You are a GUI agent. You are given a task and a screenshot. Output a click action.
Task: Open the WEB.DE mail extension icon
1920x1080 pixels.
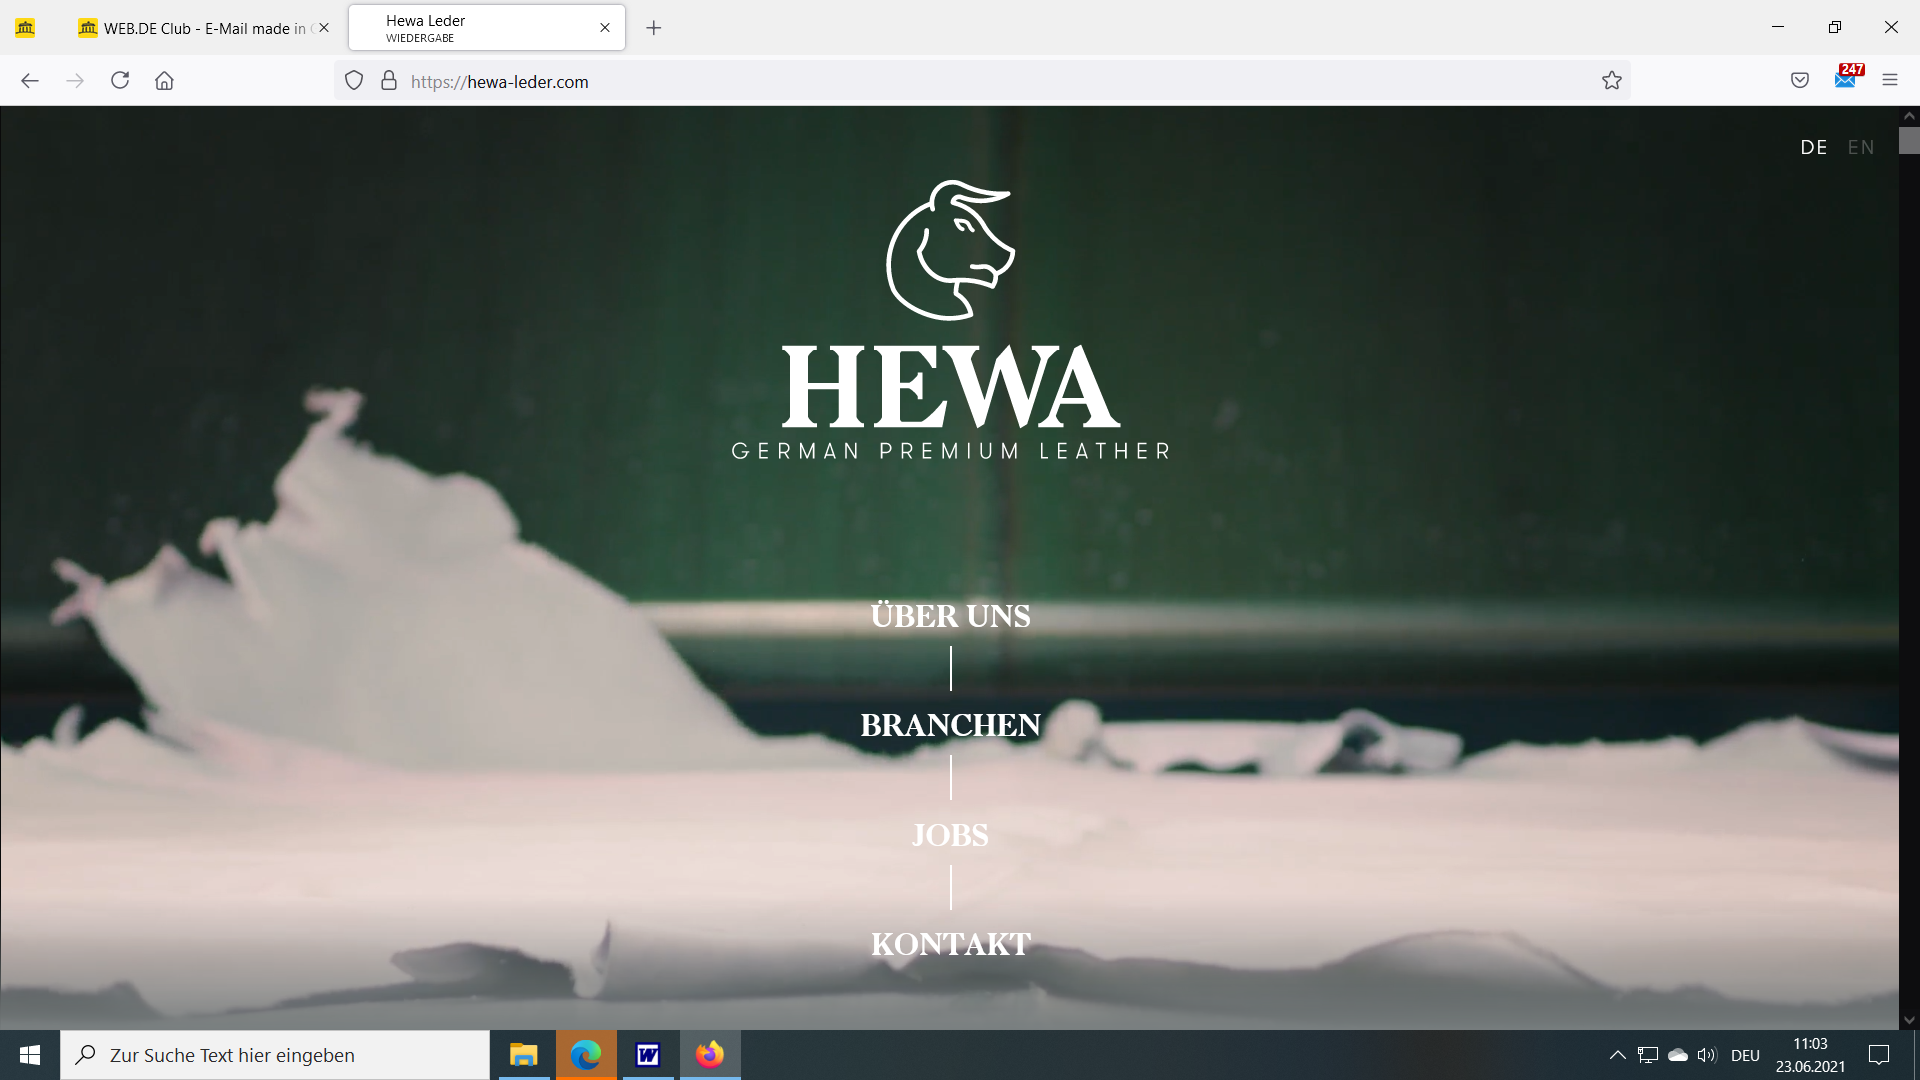click(x=1846, y=78)
